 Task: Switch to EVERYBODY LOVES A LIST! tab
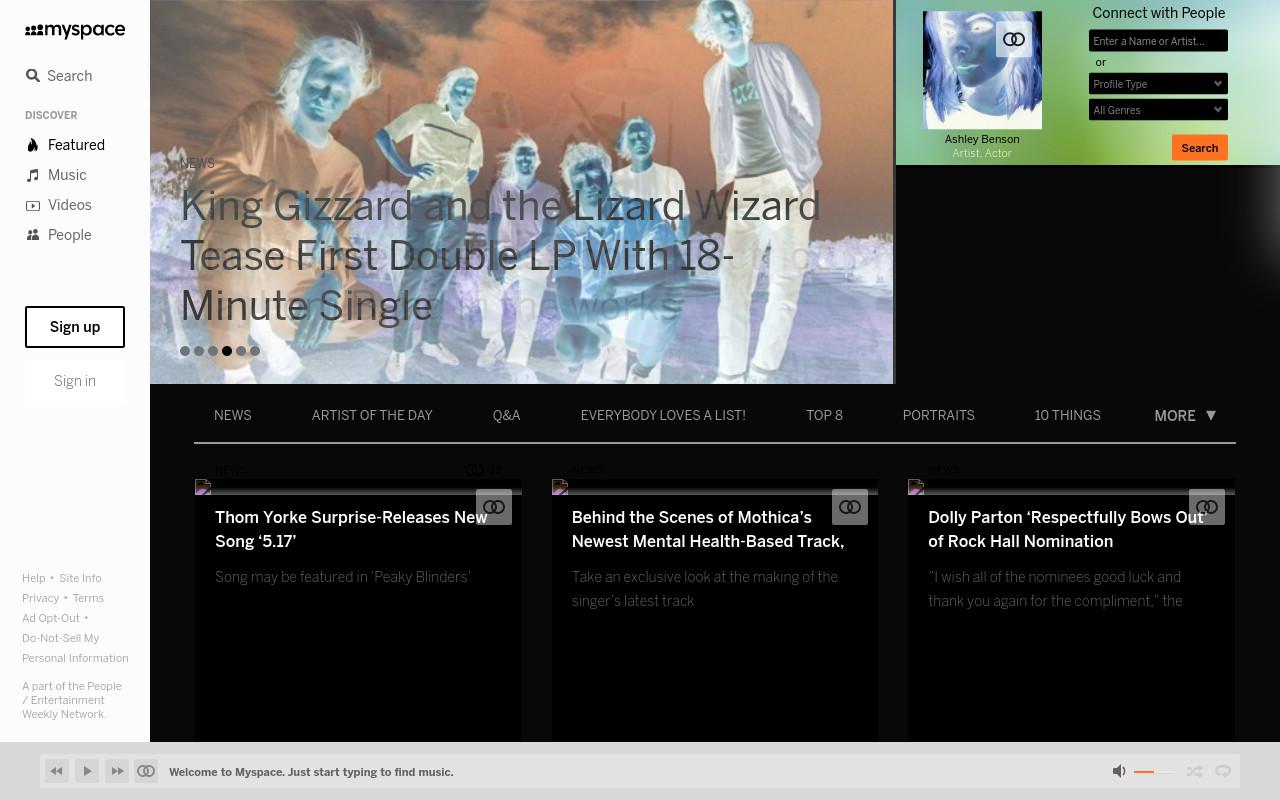(663, 416)
